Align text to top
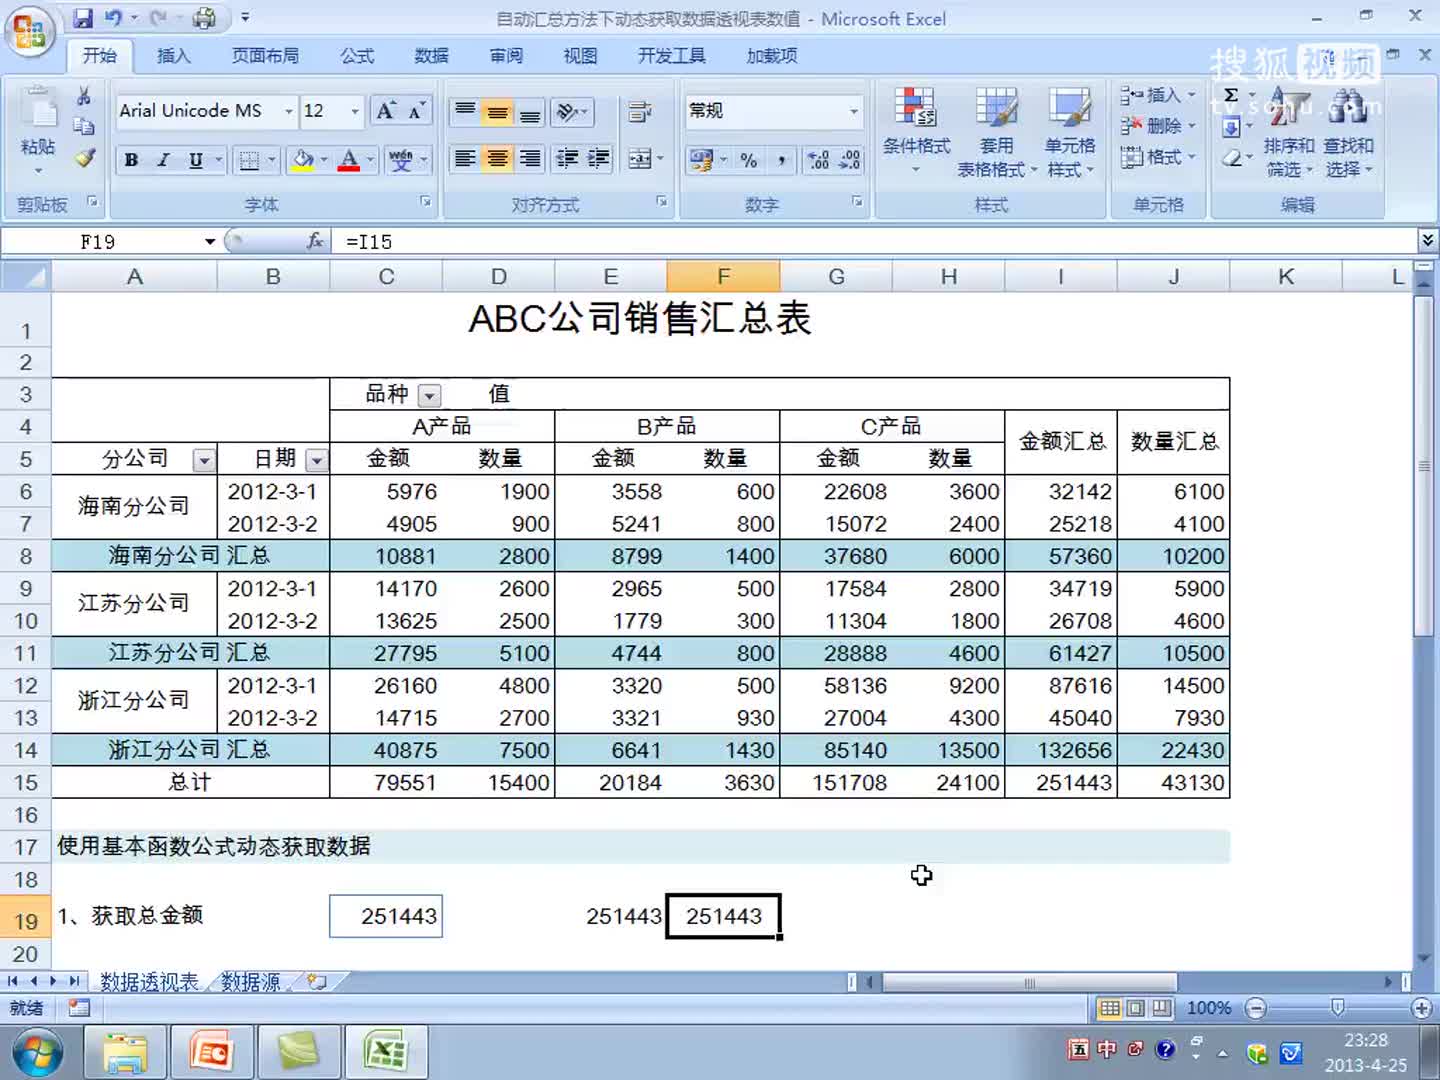This screenshot has width=1440, height=1080. (x=465, y=111)
